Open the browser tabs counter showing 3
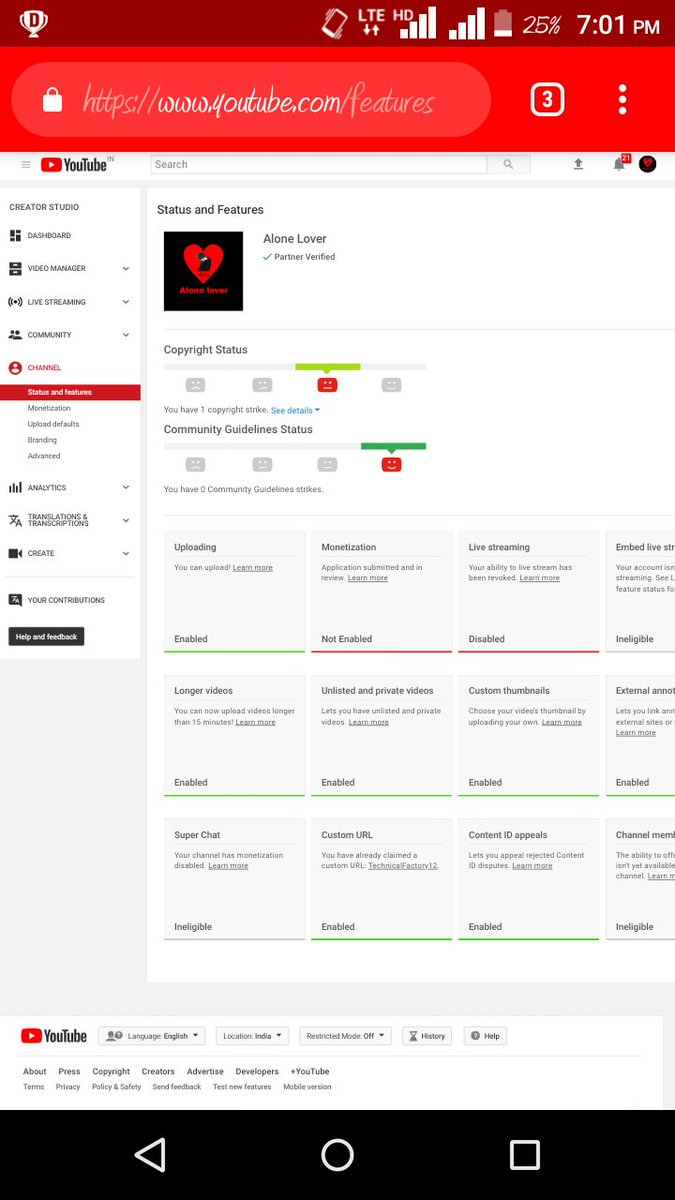This screenshot has height=1200, width=675. point(547,100)
